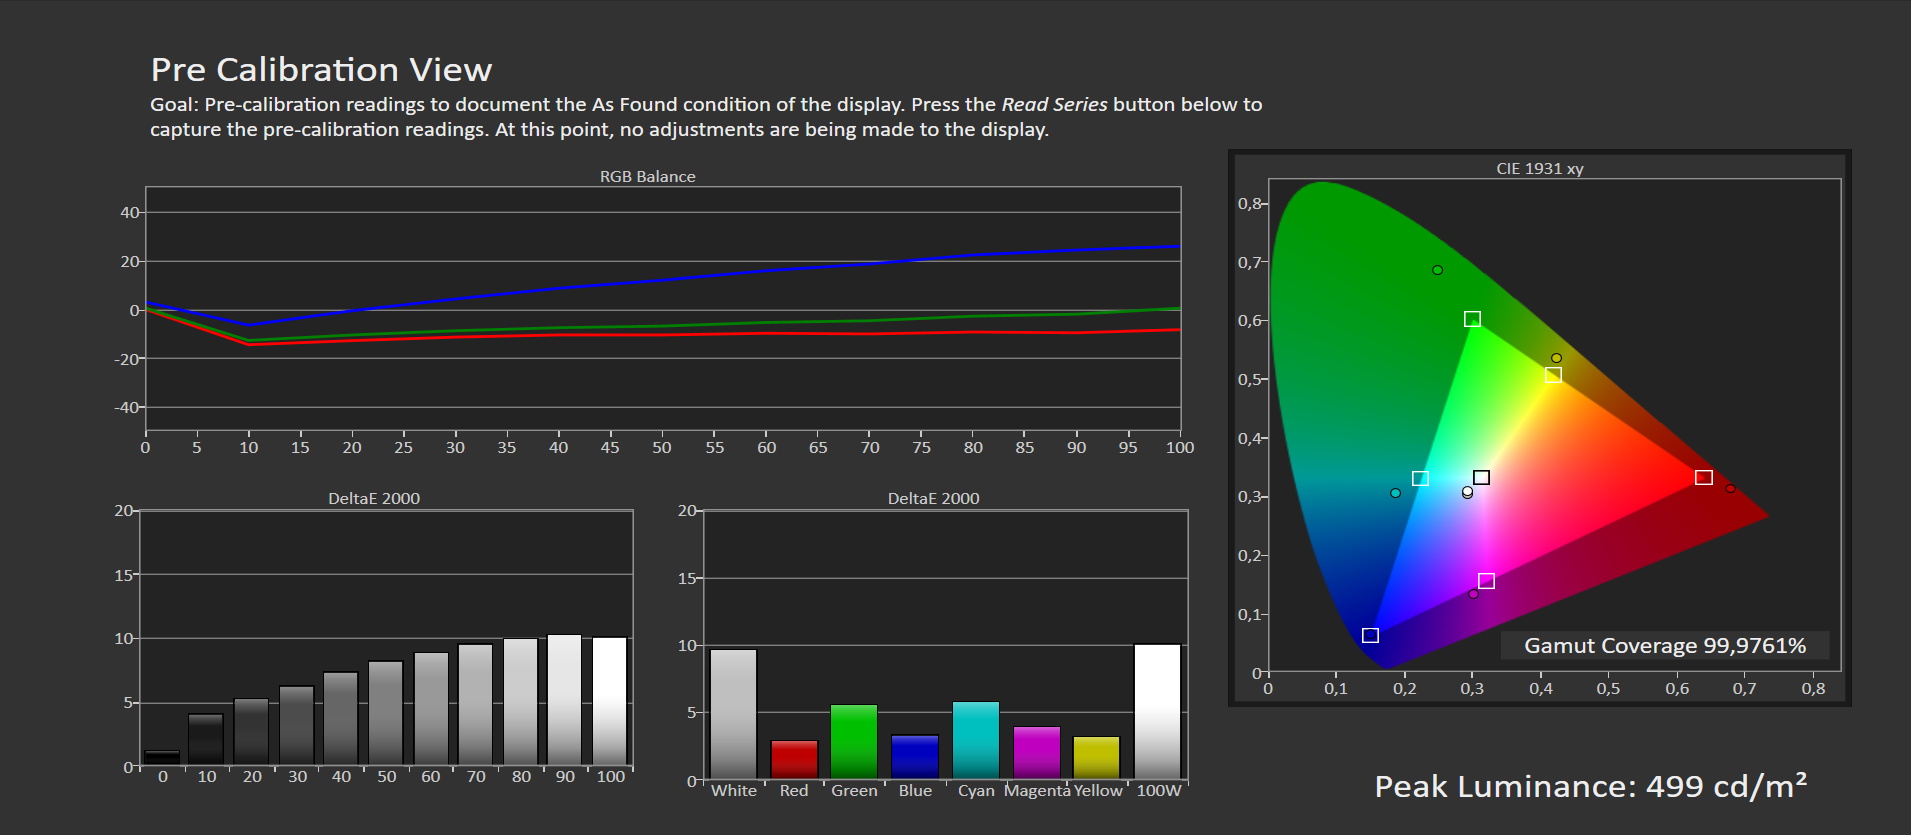Select the cyan target square on CIE diagram
This screenshot has height=835, width=1911.
point(1420,479)
